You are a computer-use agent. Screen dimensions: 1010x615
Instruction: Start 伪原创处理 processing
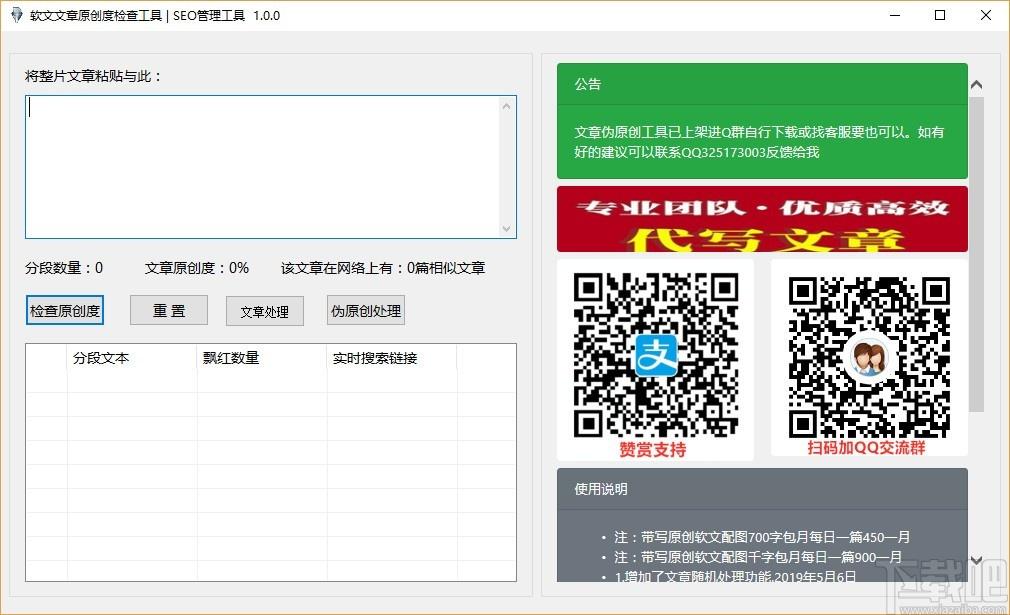(366, 310)
